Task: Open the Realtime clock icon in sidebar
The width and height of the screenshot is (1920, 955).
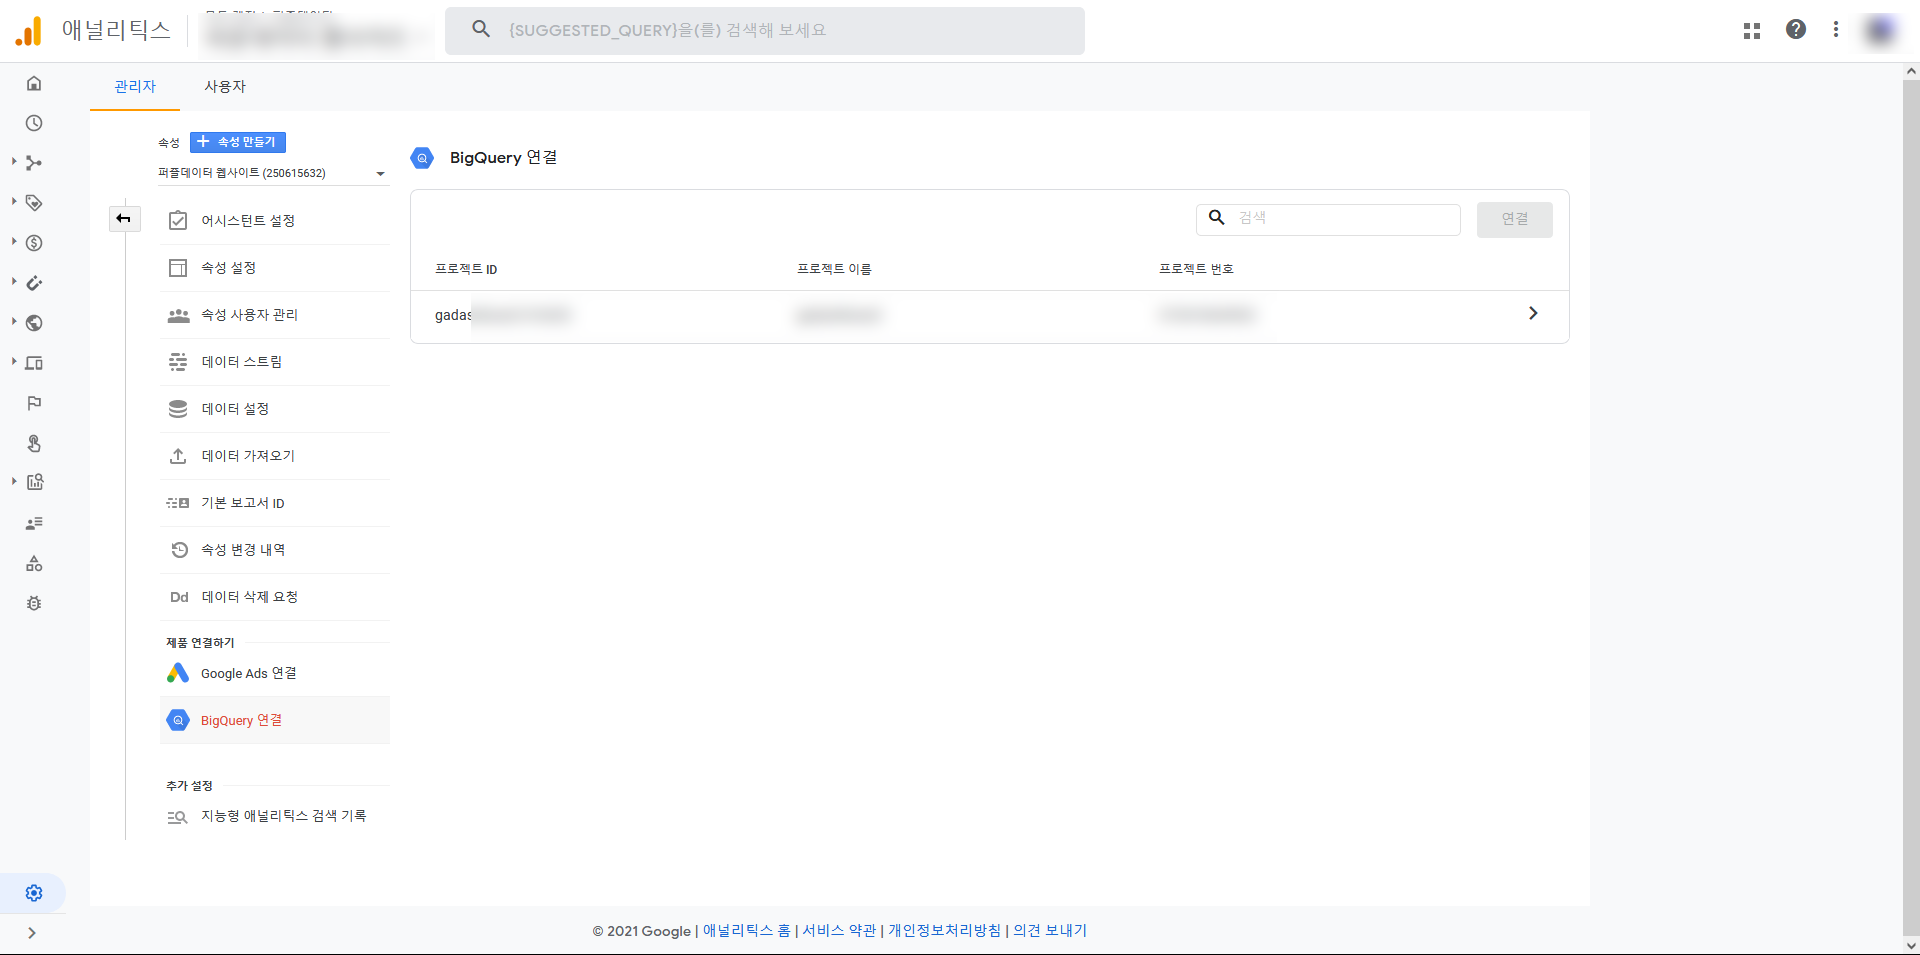Action: [x=34, y=123]
